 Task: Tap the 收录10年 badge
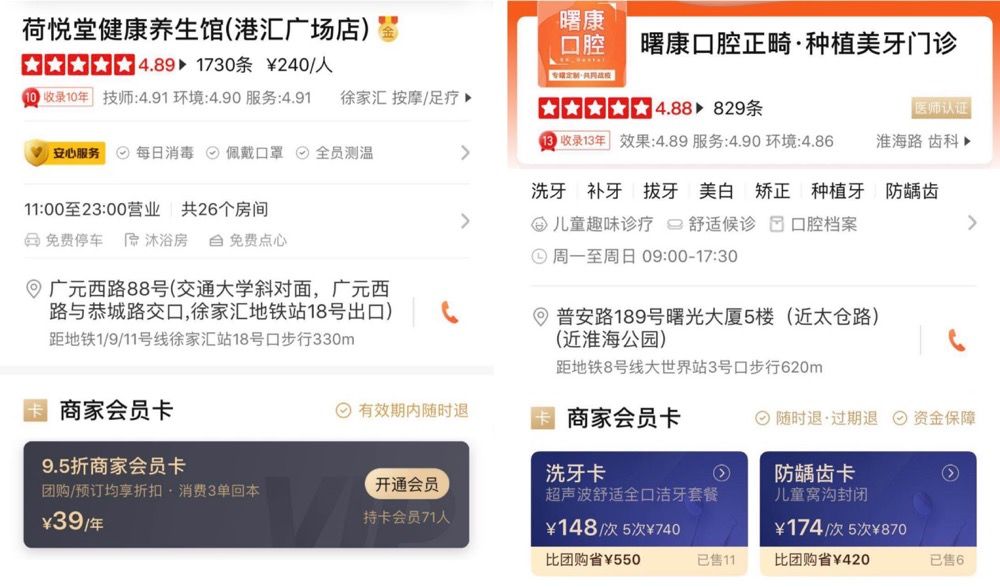click(x=57, y=97)
